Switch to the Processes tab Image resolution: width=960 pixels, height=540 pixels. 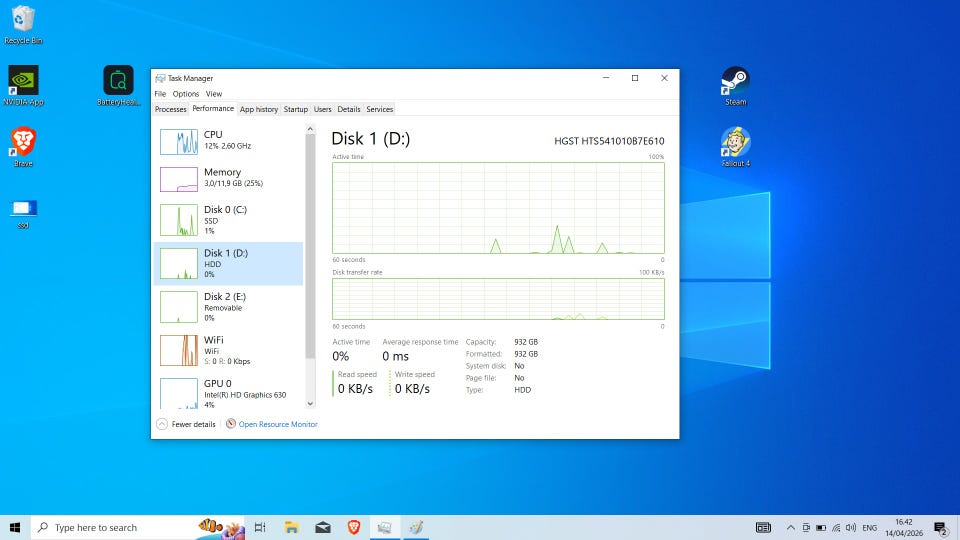tap(170, 109)
